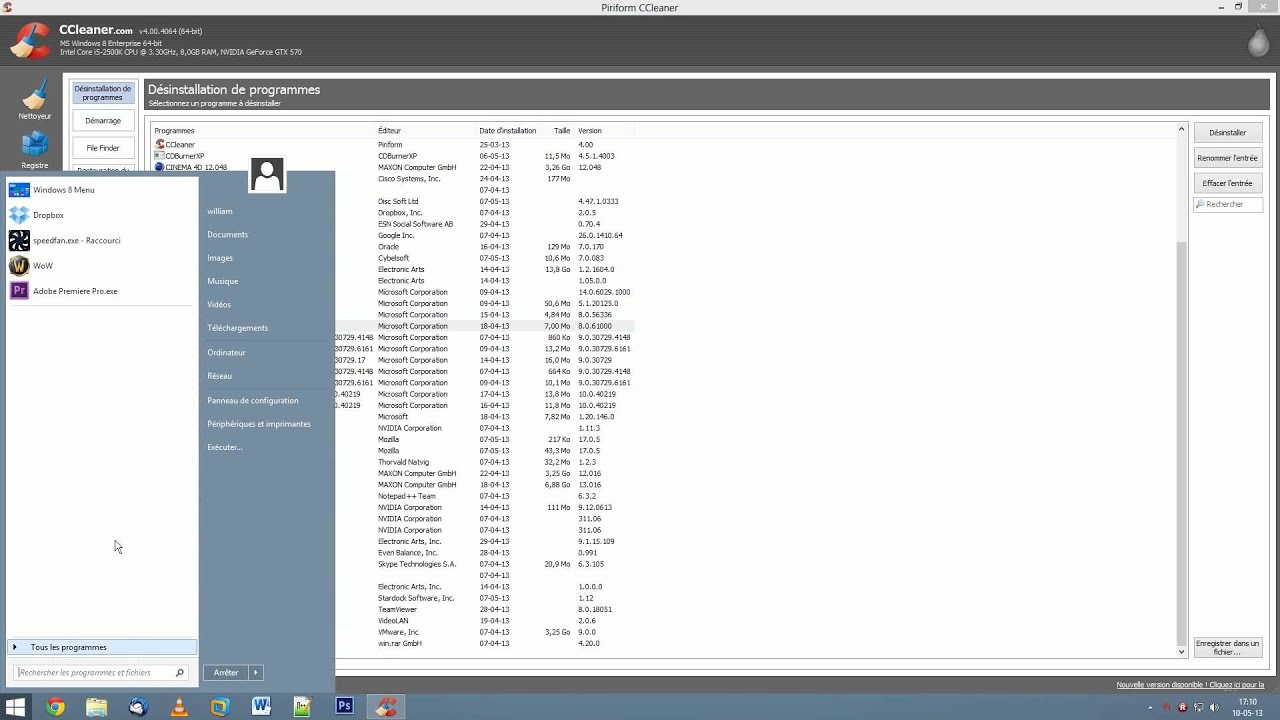
Task: Choose Exécuter... in the Start menu
Action: tap(225, 447)
